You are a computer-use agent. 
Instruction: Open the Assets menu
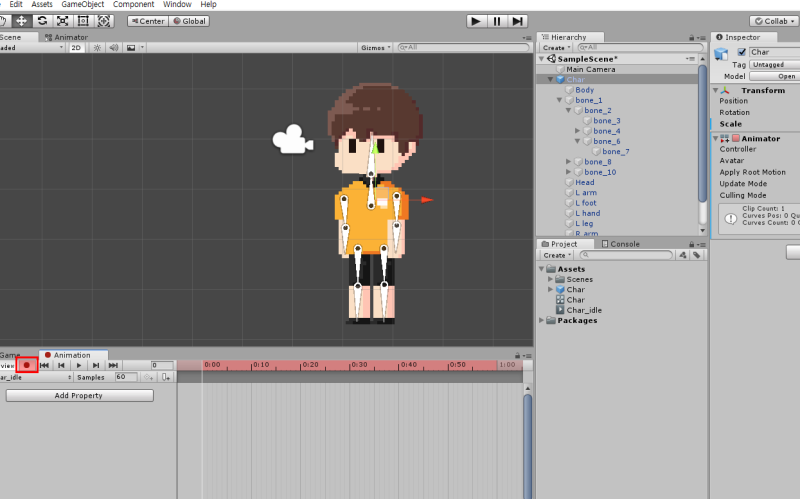click(x=42, y=4)
